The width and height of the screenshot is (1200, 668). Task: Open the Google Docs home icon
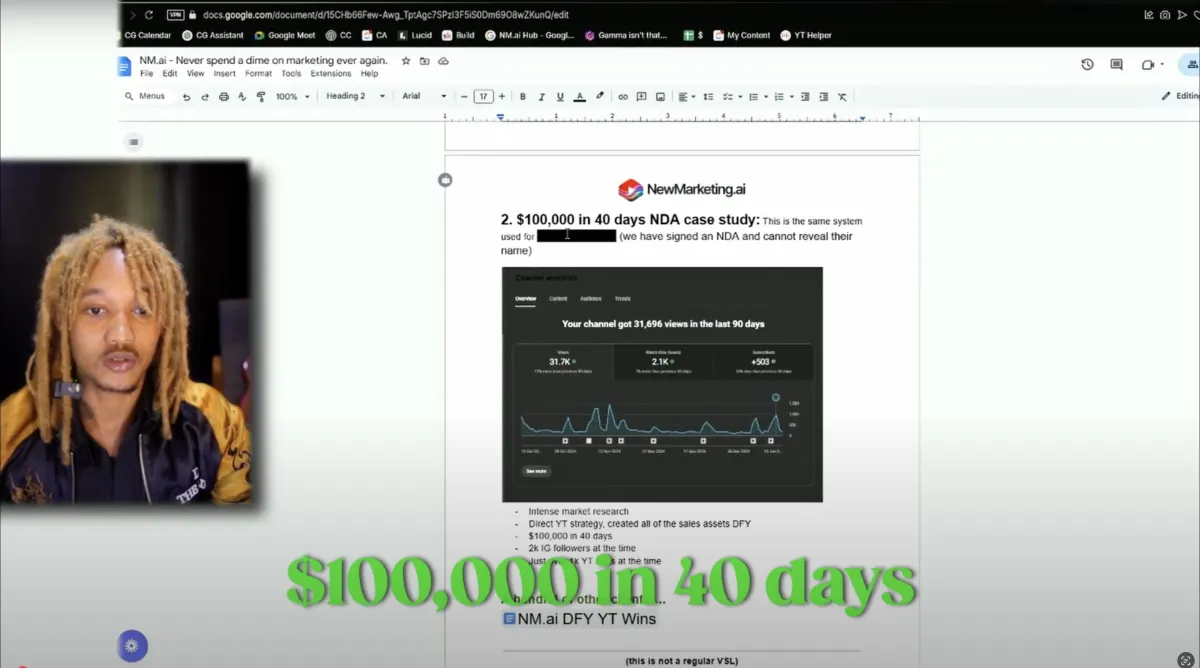click(x=125, y=67)
